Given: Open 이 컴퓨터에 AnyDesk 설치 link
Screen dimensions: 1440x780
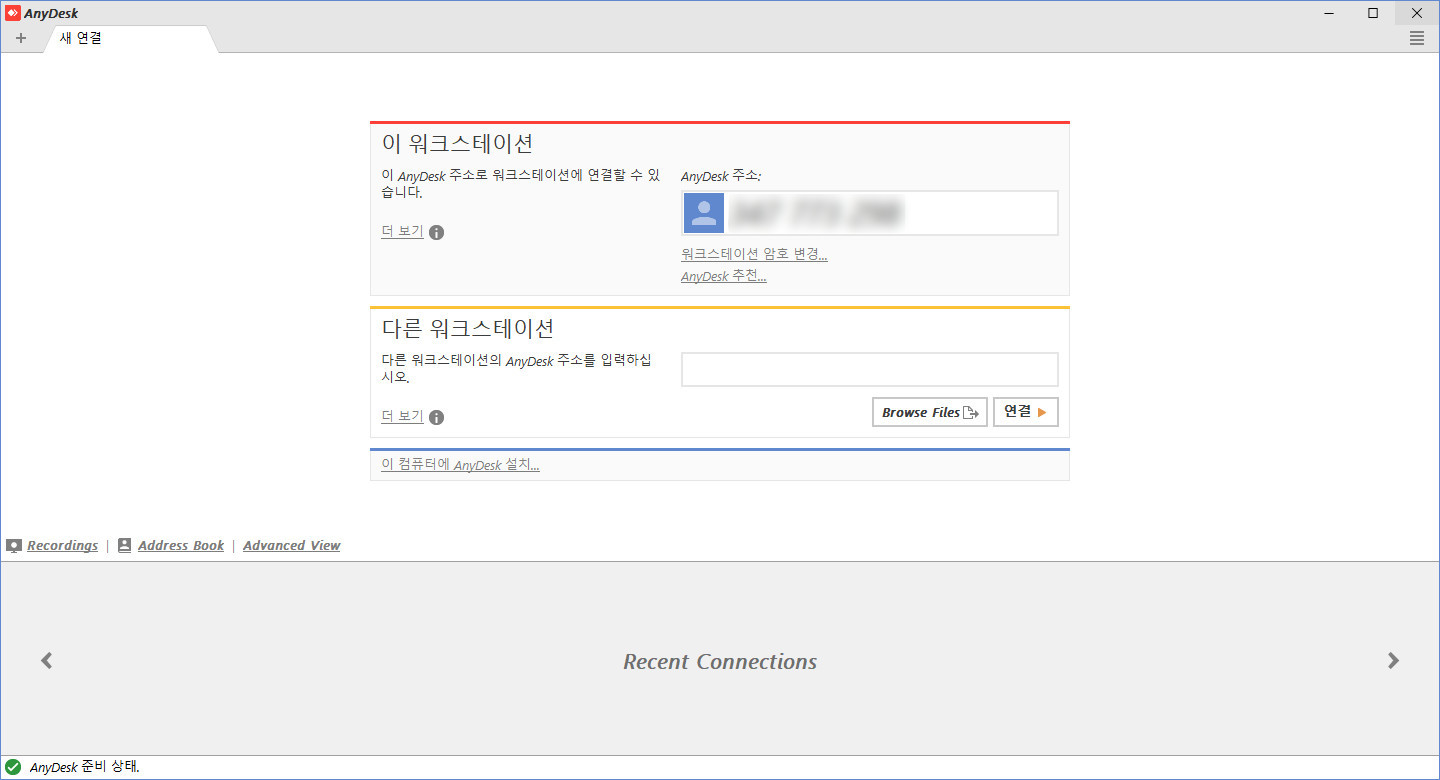Looking at the screenshot, I should click(x=460, y=465).
